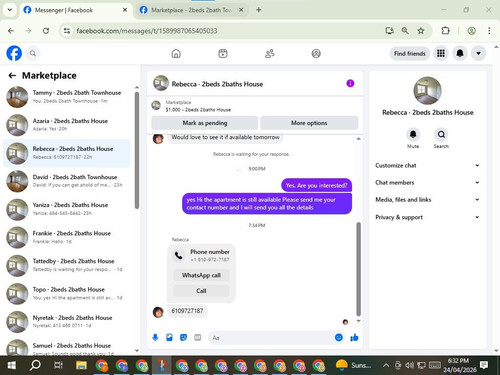500x375 pixels.
Task: Open the Facebook search magnifier
Action: 33,53
